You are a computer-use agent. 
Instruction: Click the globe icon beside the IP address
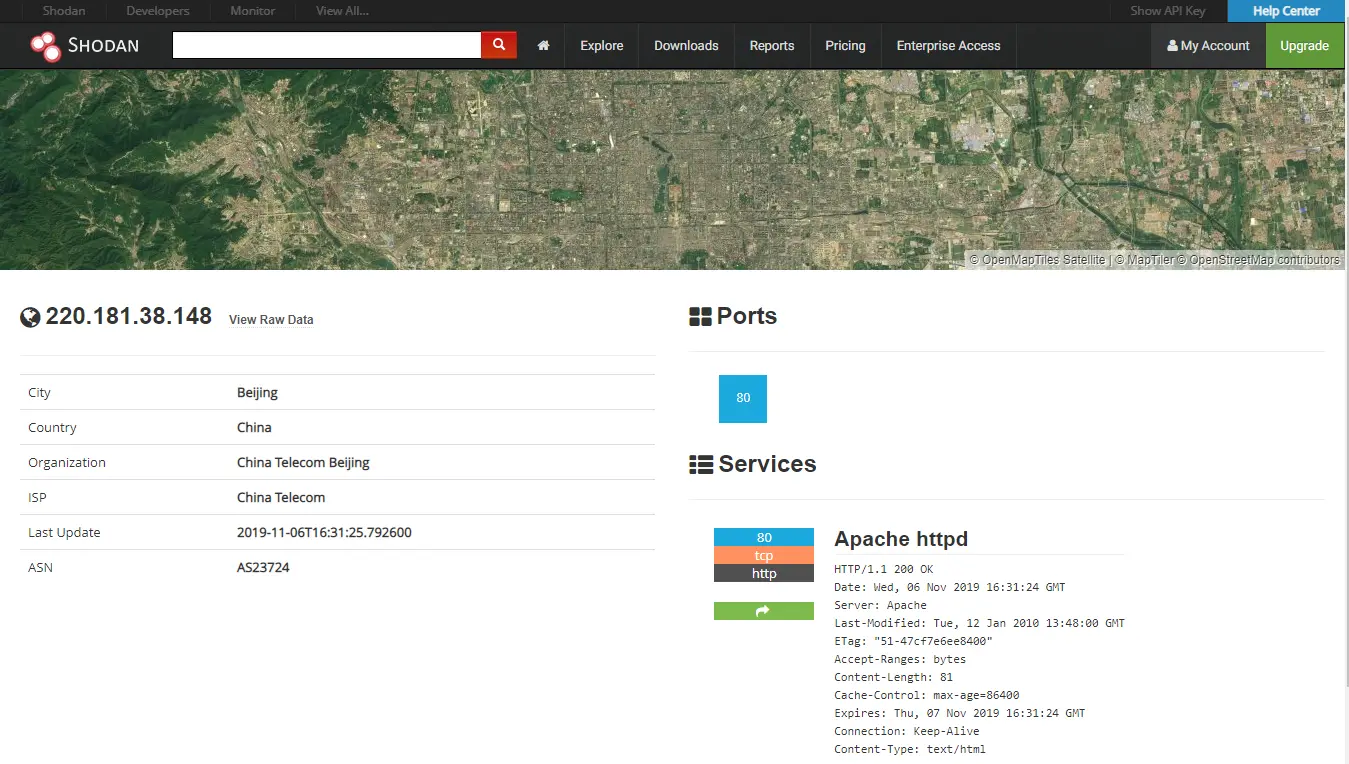coord(30,317)
